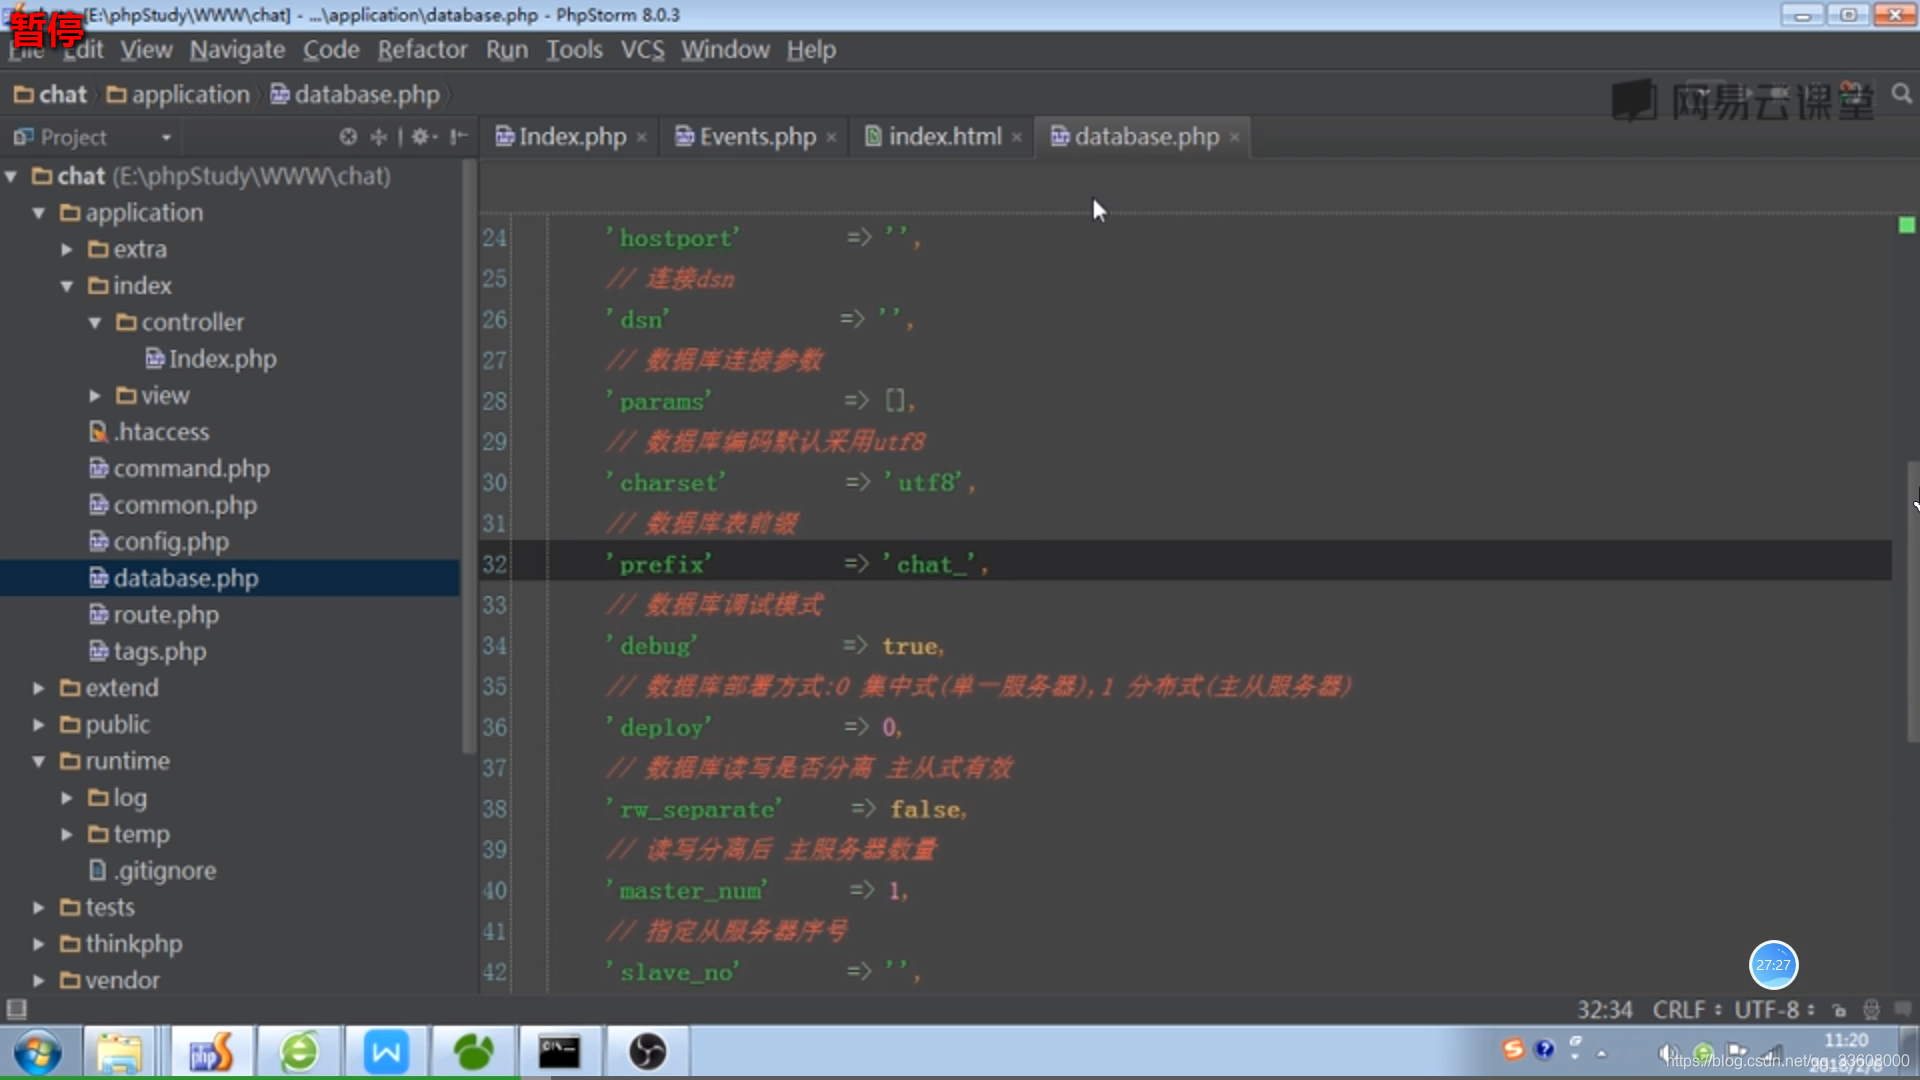This screenshot has width=1920, height=1080.
Task: Open the Help menu
Action: pyautogui.click(x=811, y=50)
